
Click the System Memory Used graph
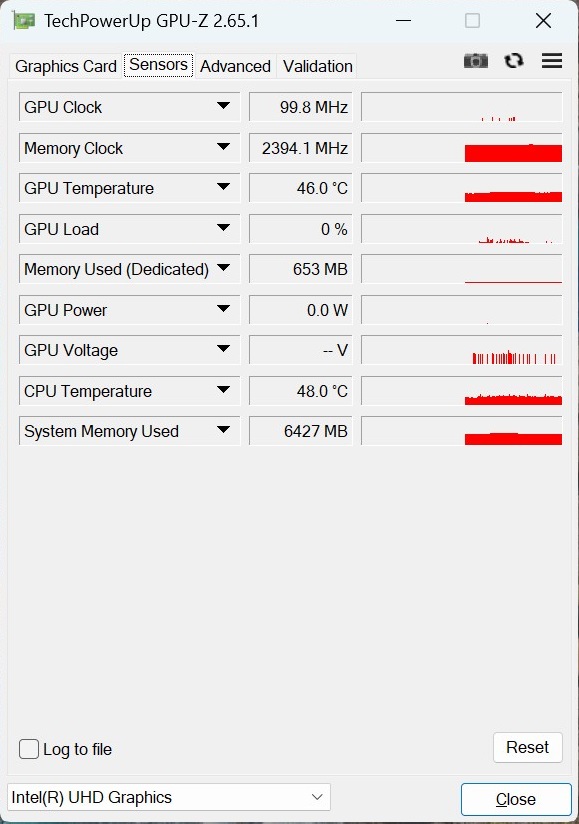coord(462,431)
